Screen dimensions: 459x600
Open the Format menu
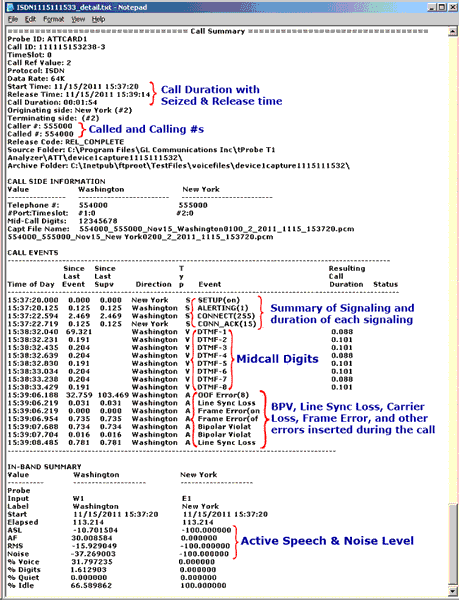click(x=54, y=19)
